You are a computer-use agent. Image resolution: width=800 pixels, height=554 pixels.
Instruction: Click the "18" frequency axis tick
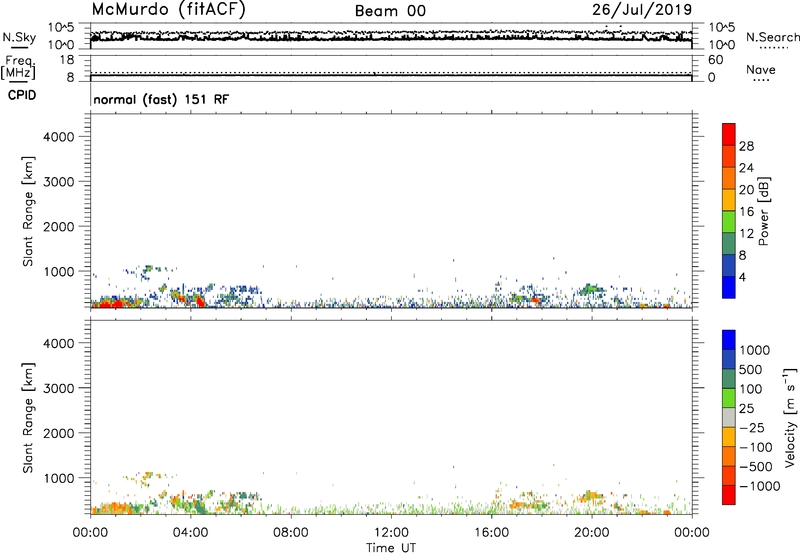click(67, 60)
